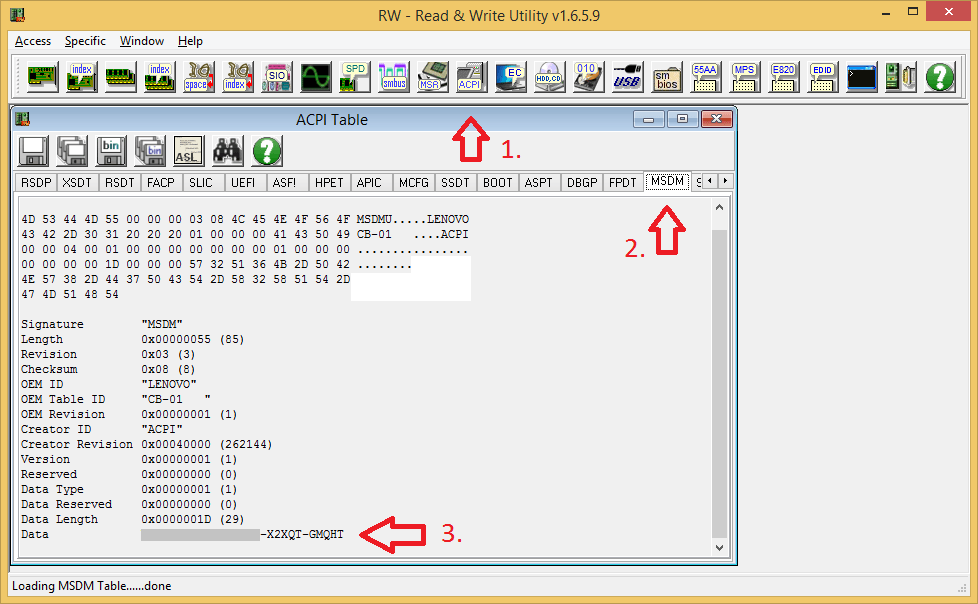Image resolution: width=978 pixels, height=604 pixels.
Task: Open the Specific menu
Action: 85,41
